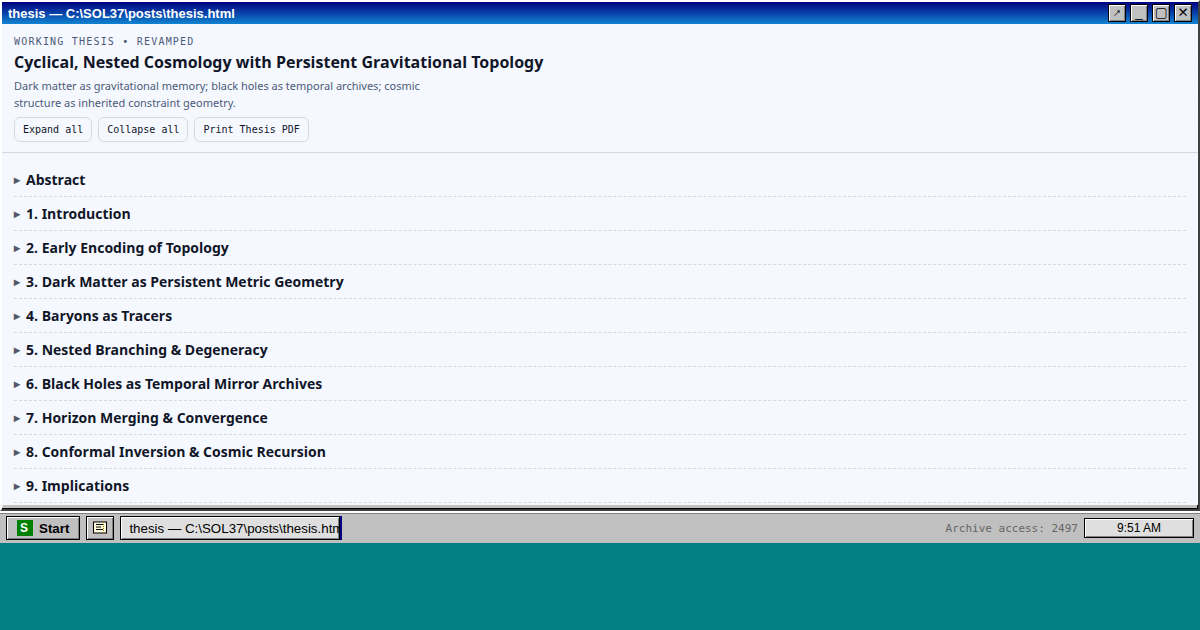Click Print Thesis PDF

(x=251, y=130)
